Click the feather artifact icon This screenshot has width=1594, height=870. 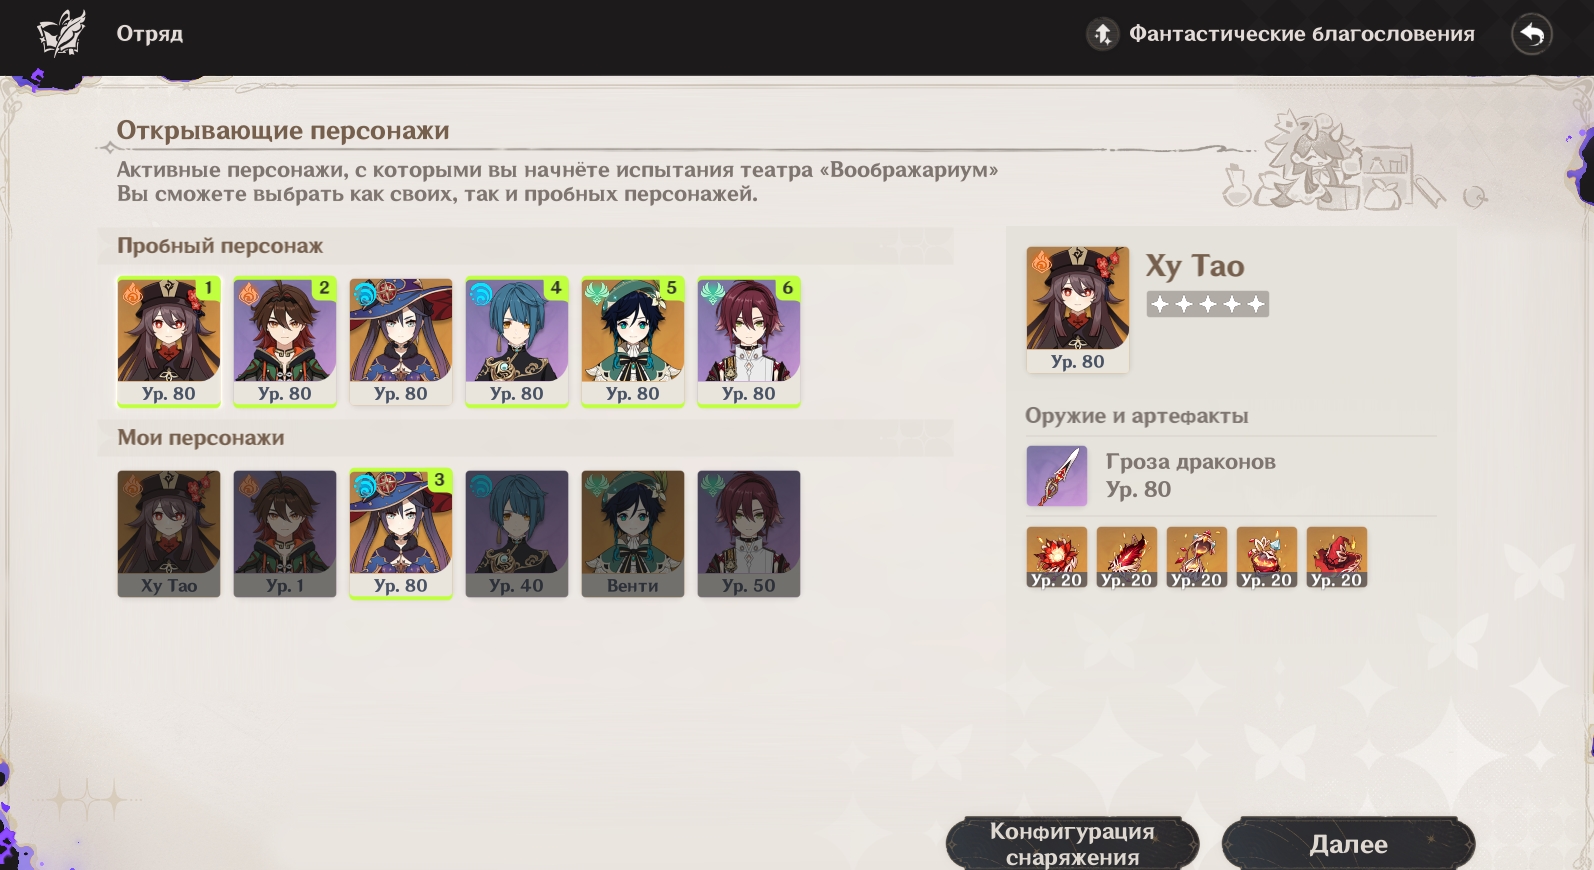tap(1127, 557)
